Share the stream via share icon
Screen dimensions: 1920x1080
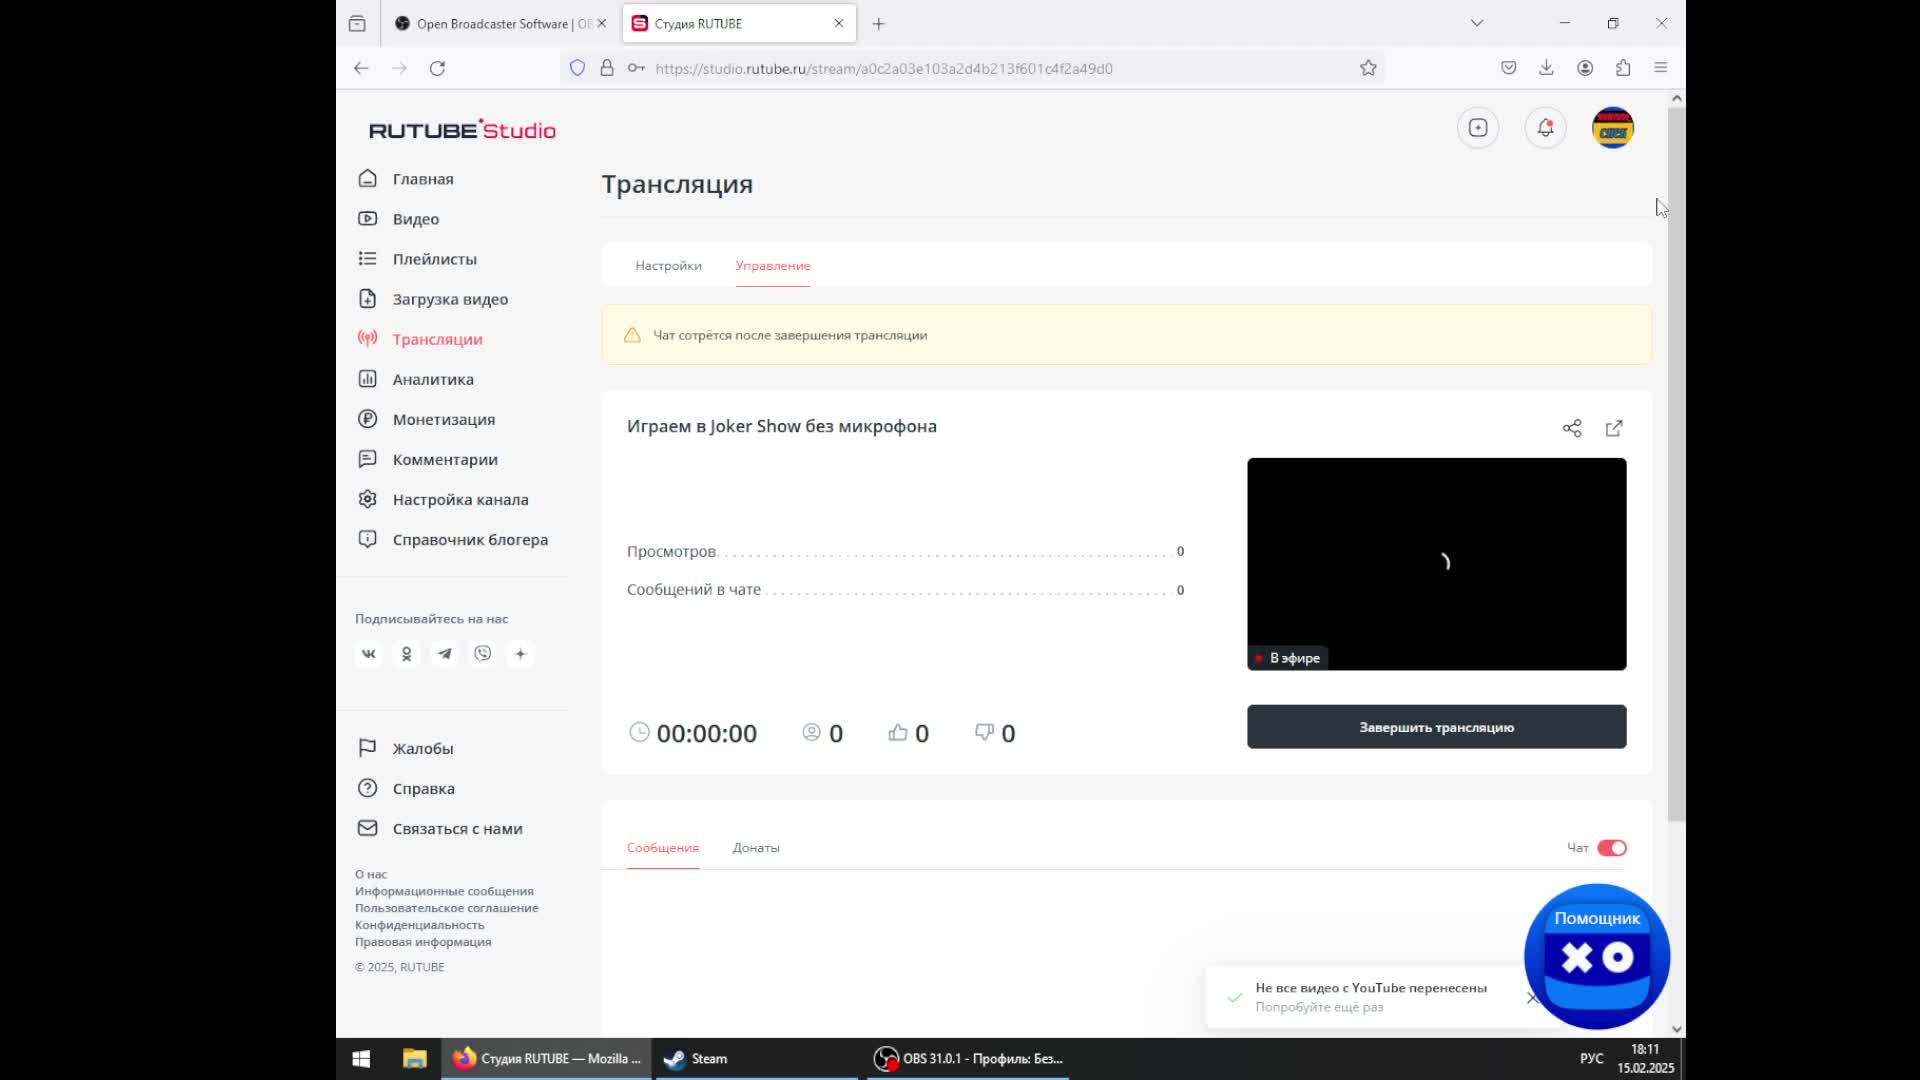[1572, 428]
